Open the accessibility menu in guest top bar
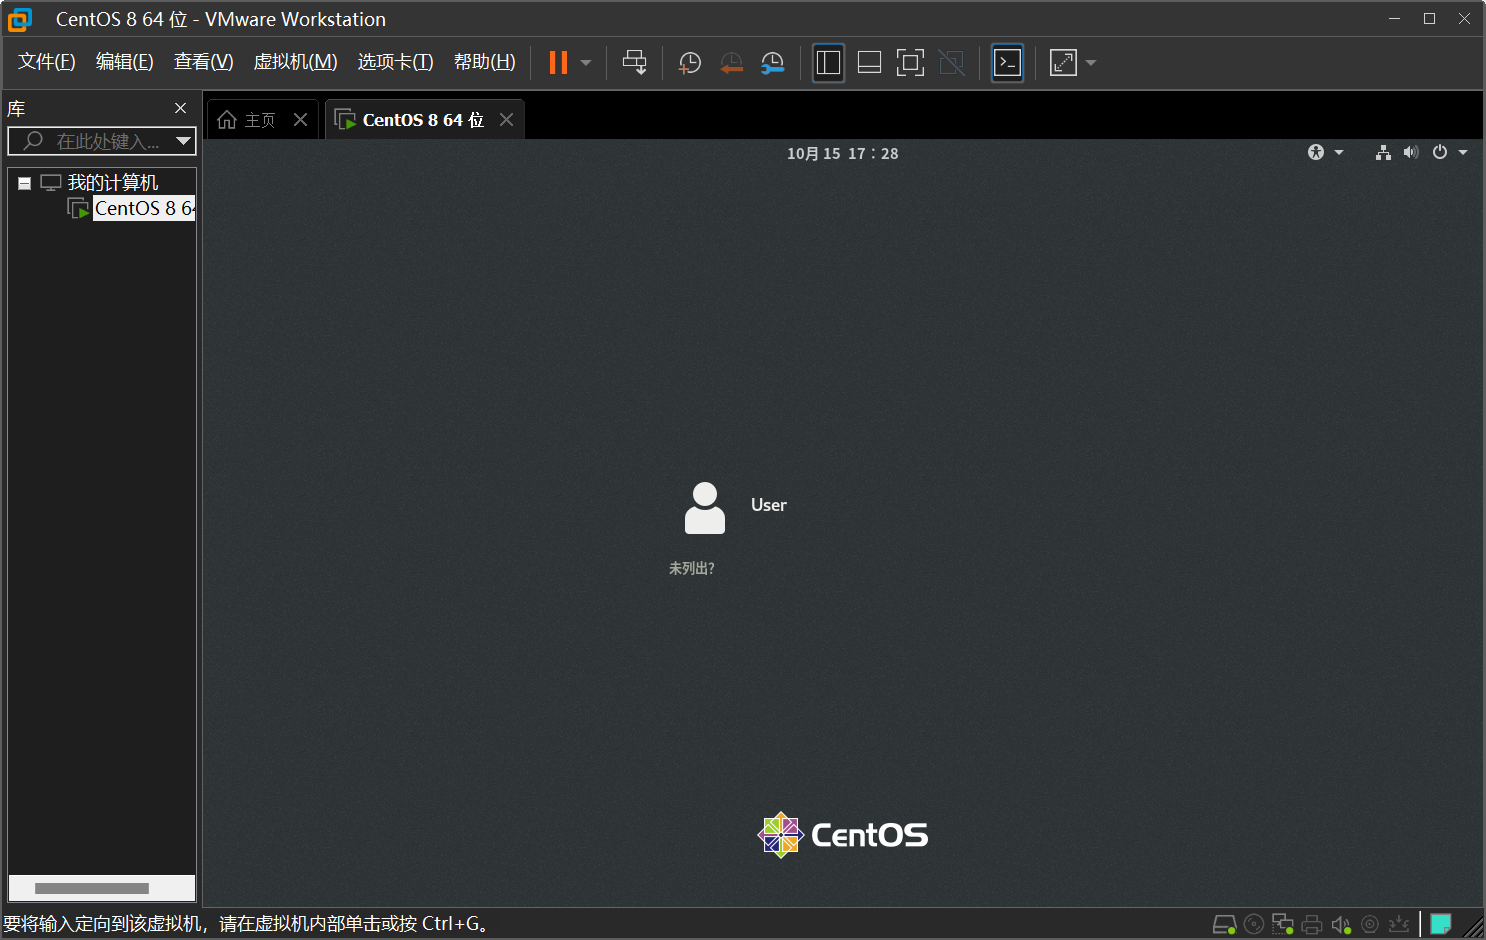Screen dimensions: 1486x940 tap(1325, 152)
